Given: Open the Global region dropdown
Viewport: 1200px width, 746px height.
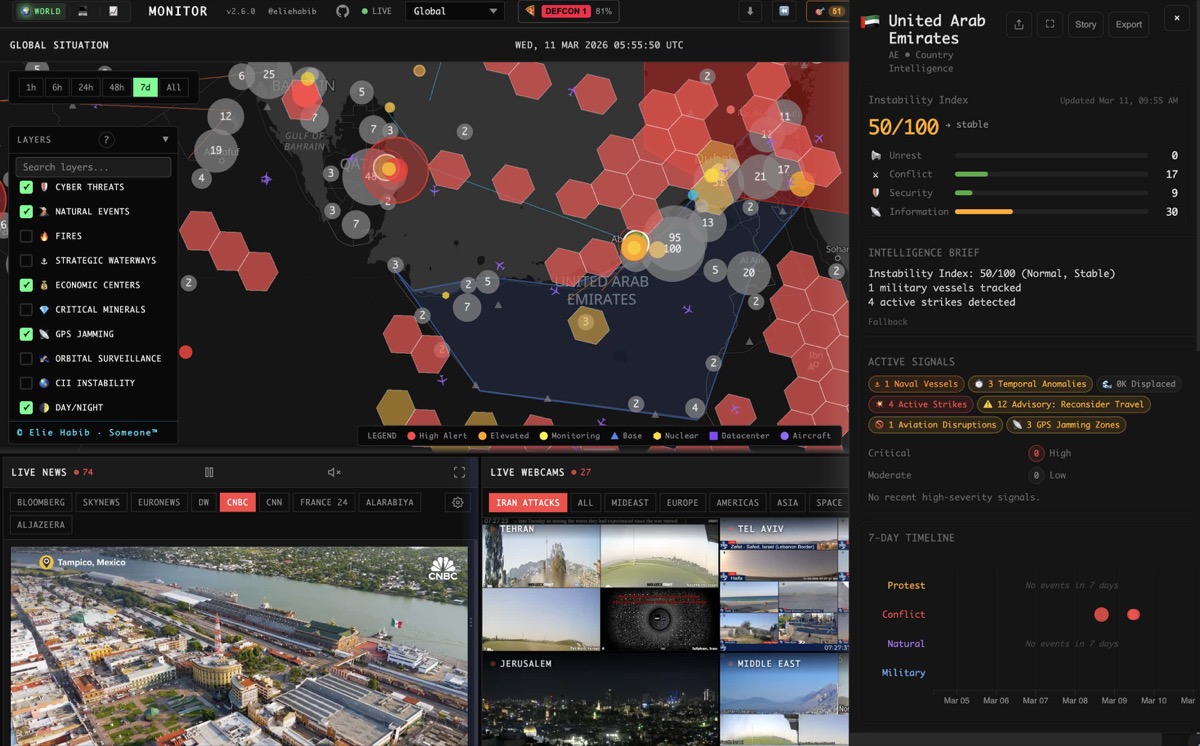Looking at the screenshot, I should [455, 12].
